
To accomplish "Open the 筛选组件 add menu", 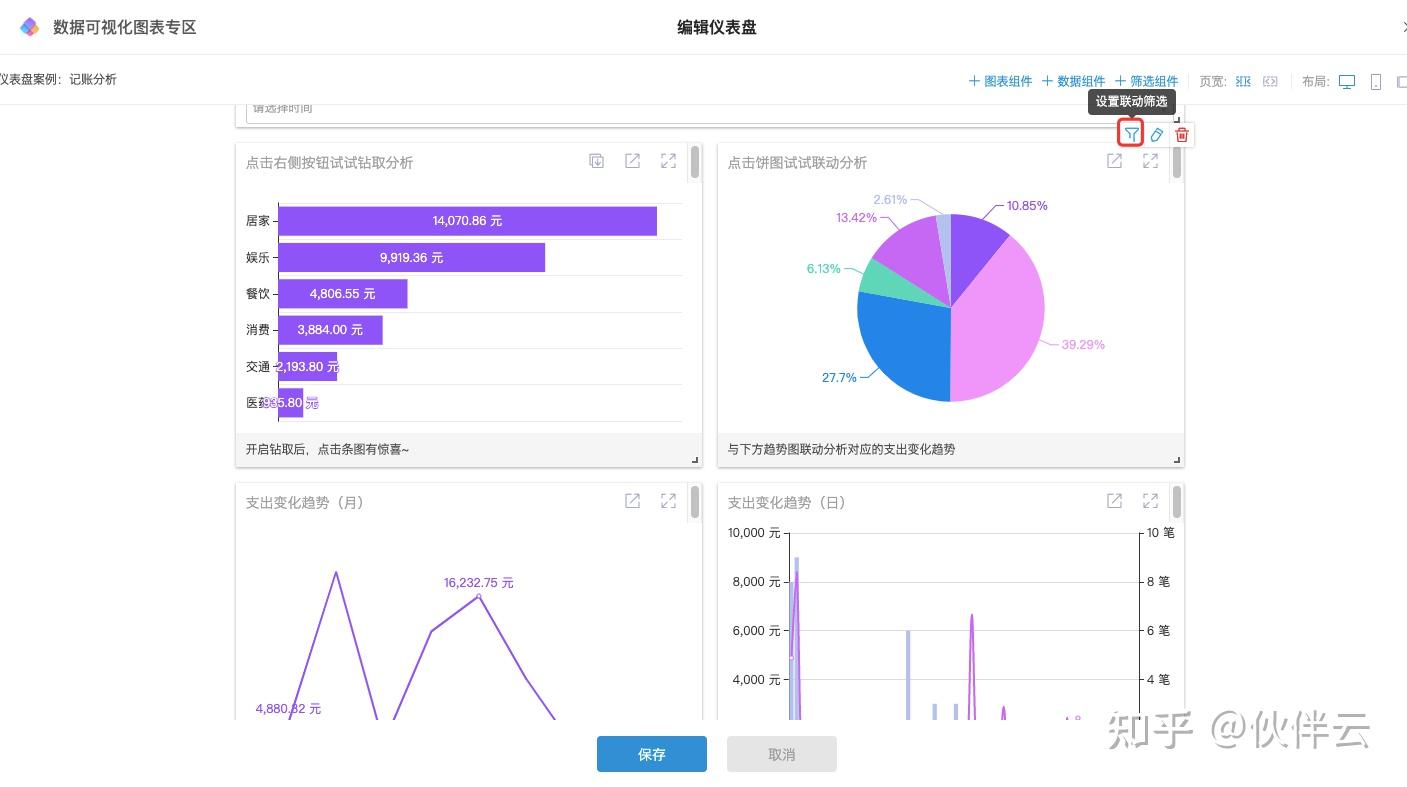I will coord(1146,81).
